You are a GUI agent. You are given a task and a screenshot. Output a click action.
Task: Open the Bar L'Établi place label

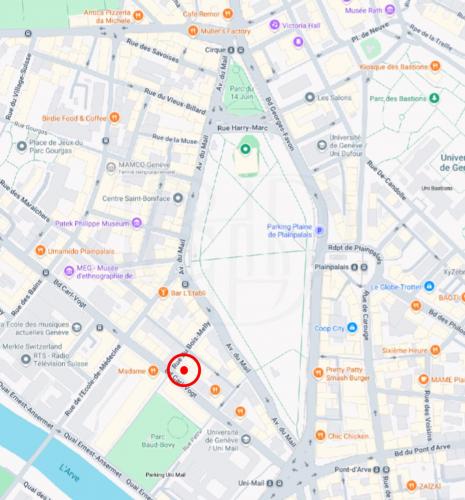[188, 293]
